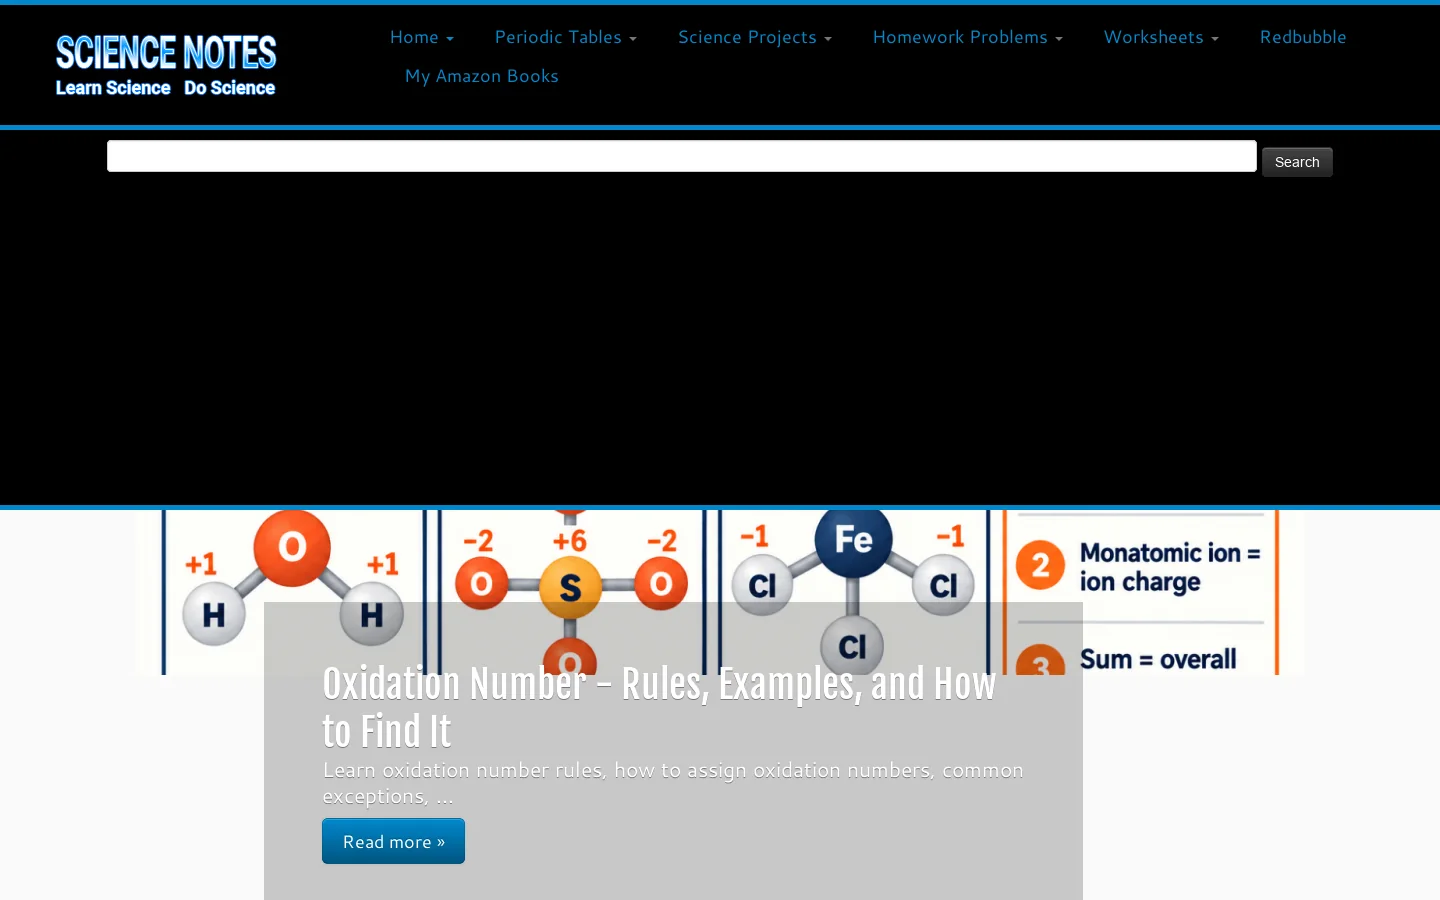
Task: Click the Learn Science Do Science tagline
Action: click(165, 88)
